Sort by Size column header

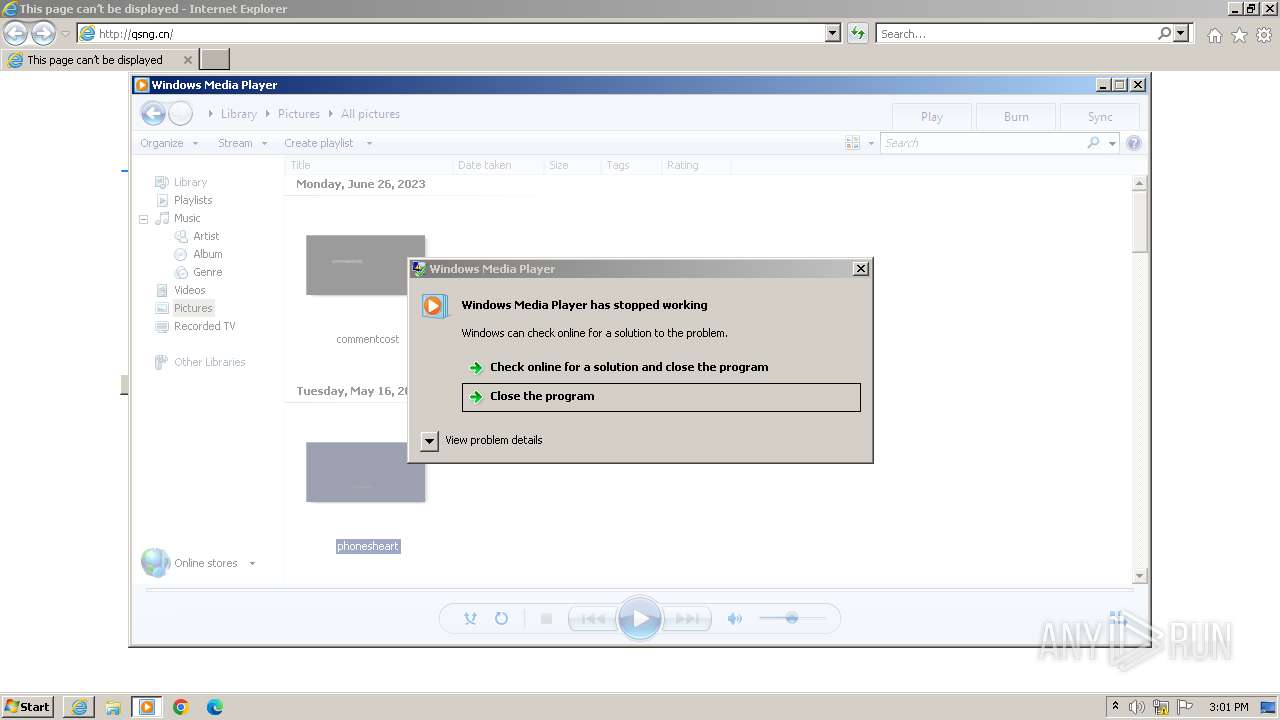point(573,165)
